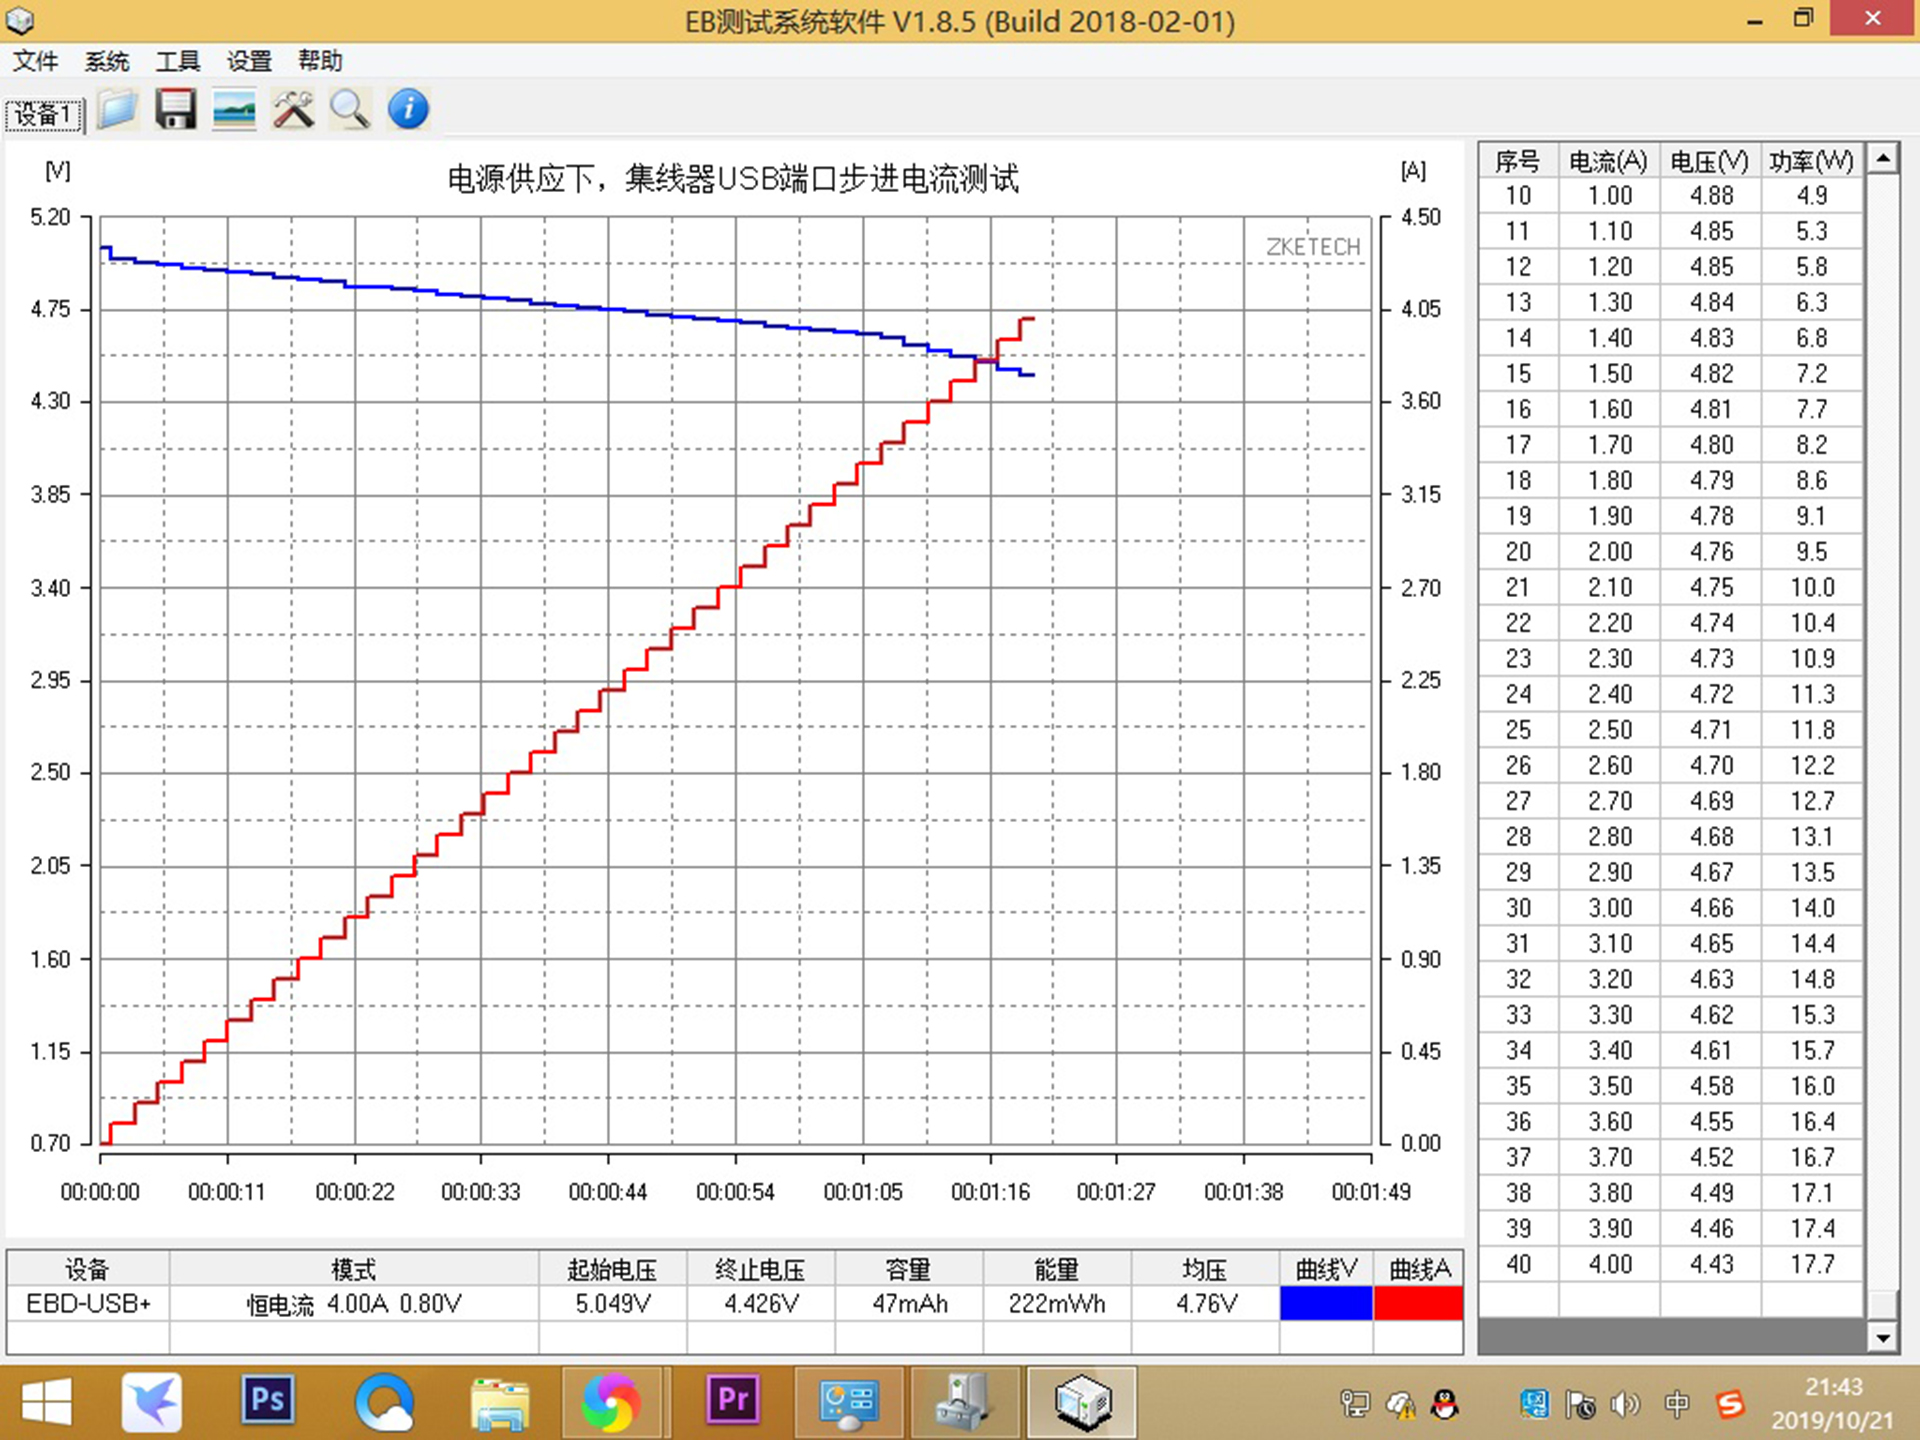Click the magnifier search icon
Viewport: 1920px width, 1440px height.
click(x=350, y=110)
